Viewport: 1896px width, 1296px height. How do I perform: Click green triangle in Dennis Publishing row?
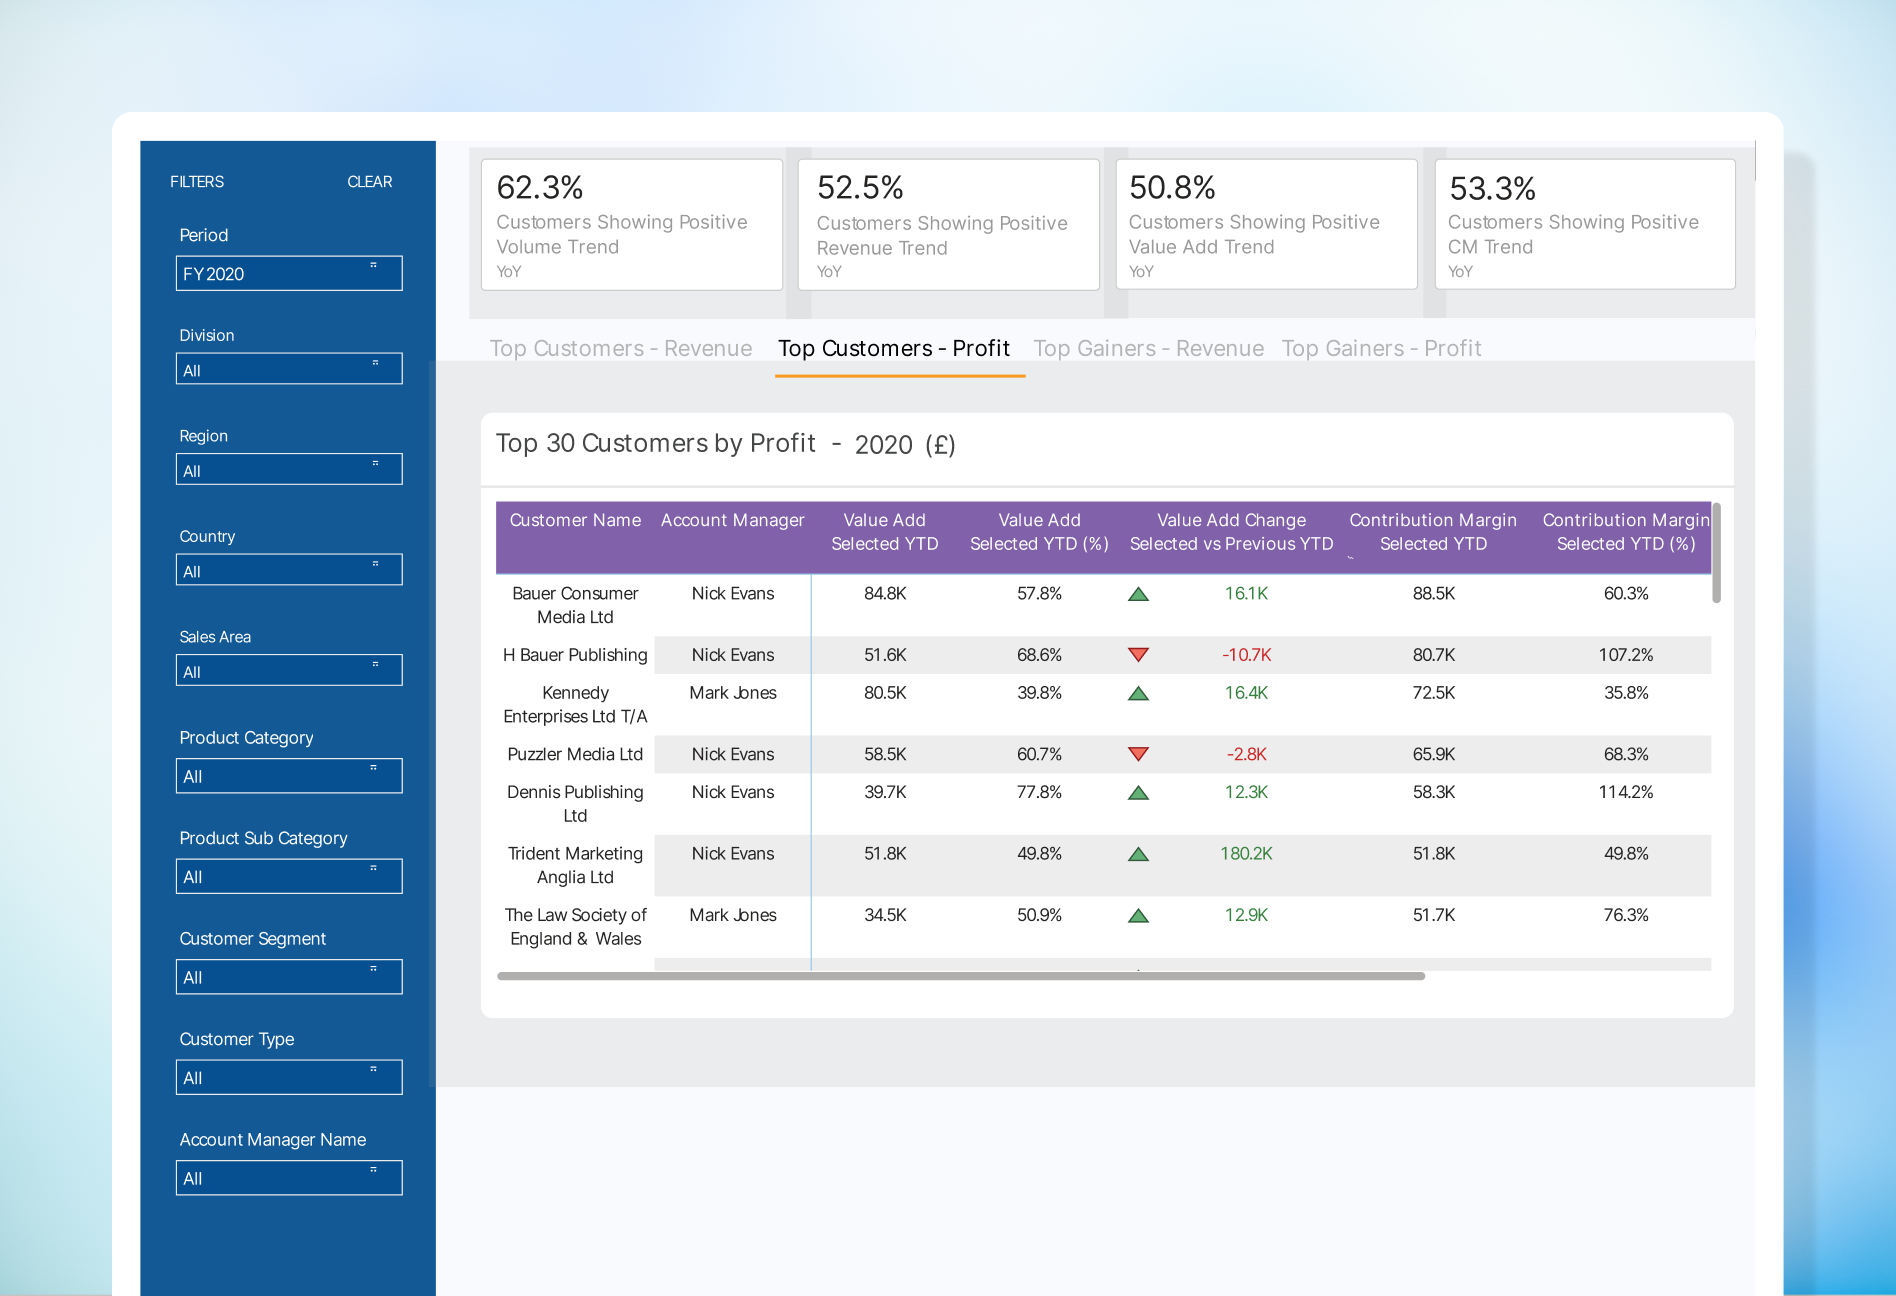pos(1138,793)
